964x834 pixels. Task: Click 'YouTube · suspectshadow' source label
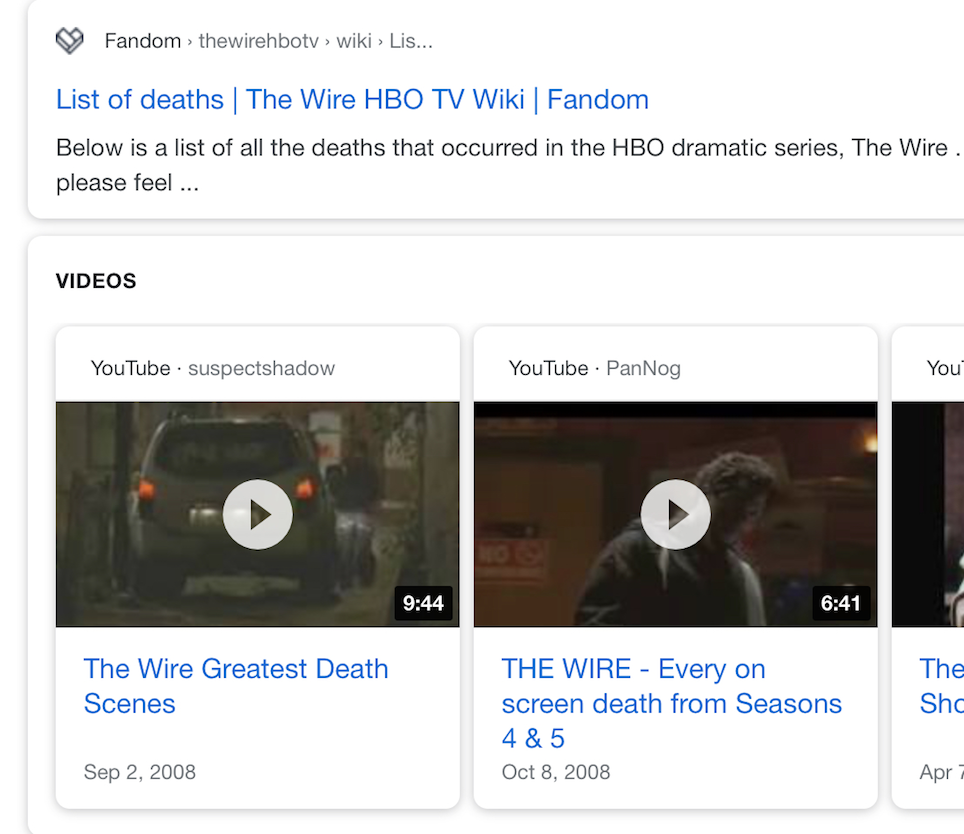point(213,368)
